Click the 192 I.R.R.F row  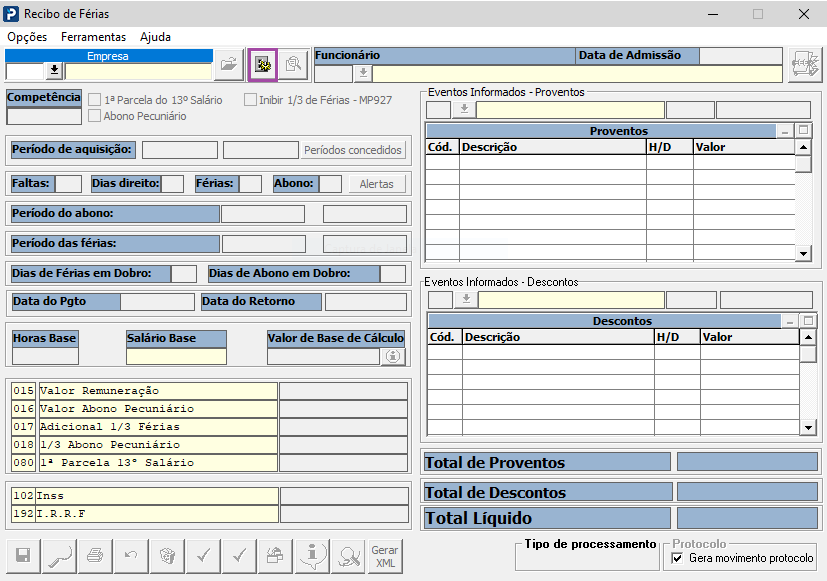click(x=210, y=514)
